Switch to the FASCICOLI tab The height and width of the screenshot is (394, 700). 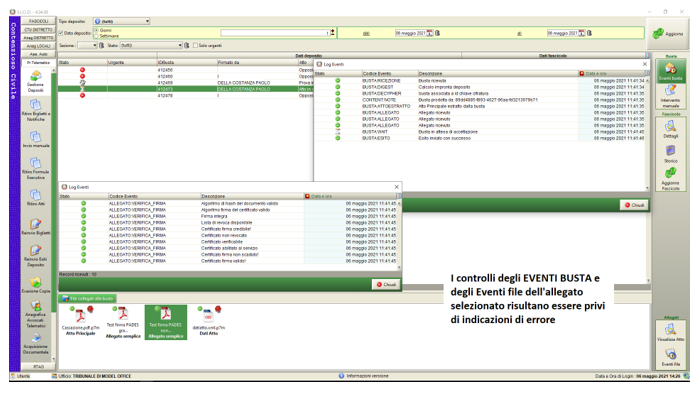(38, 21)
